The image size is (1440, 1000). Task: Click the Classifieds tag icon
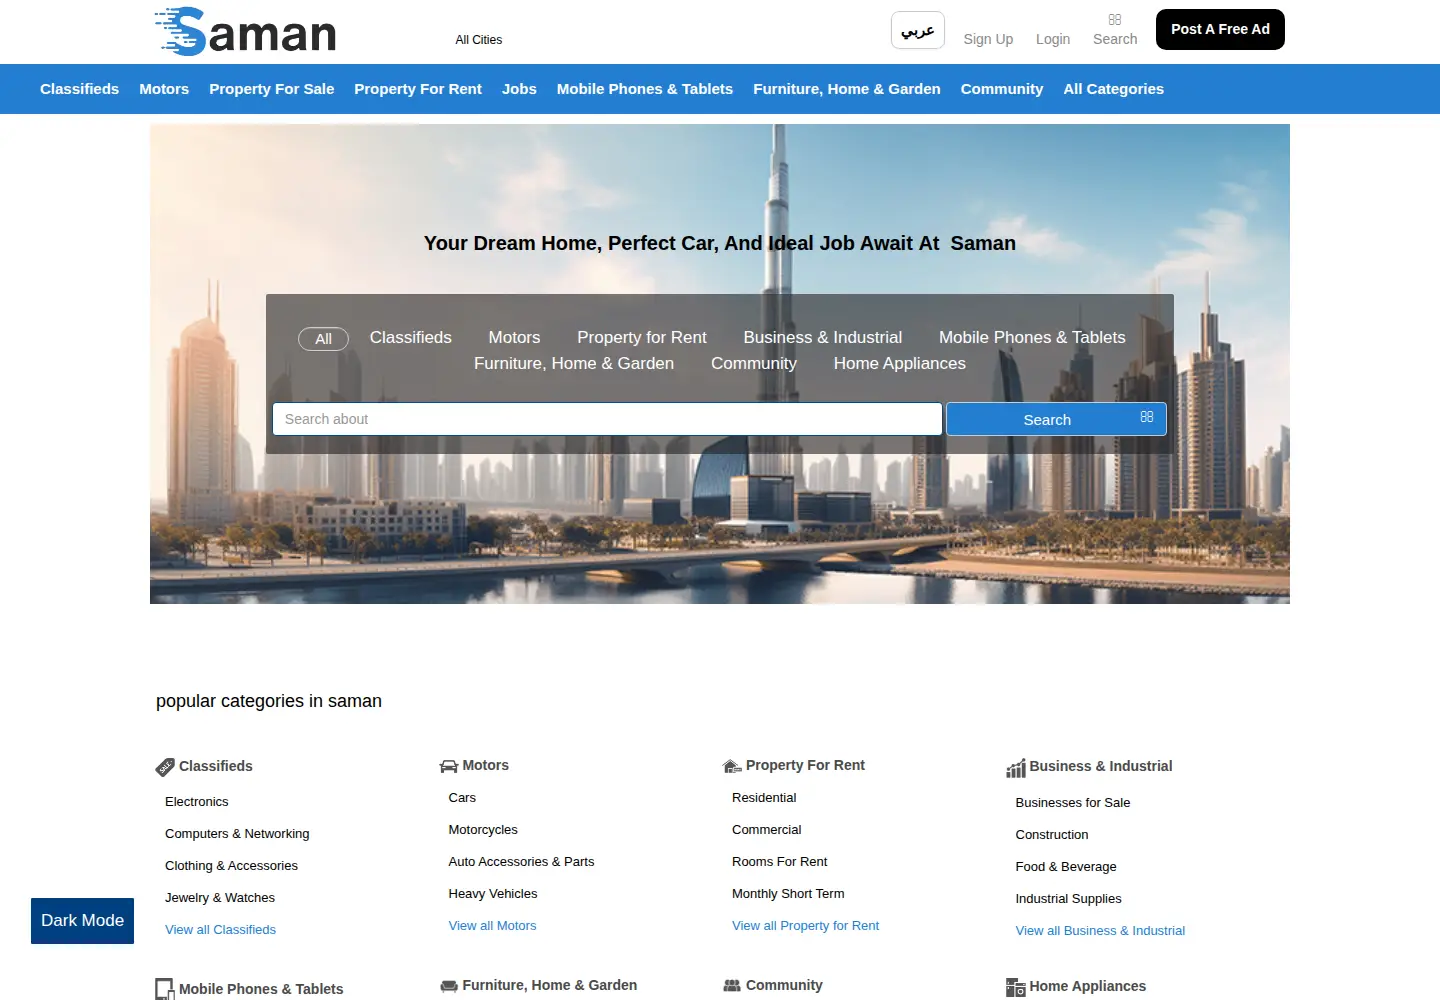[x=165, y=767]
